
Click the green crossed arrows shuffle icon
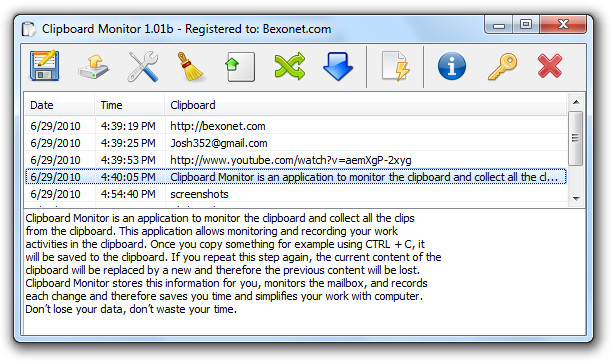(x=289, y=66)
